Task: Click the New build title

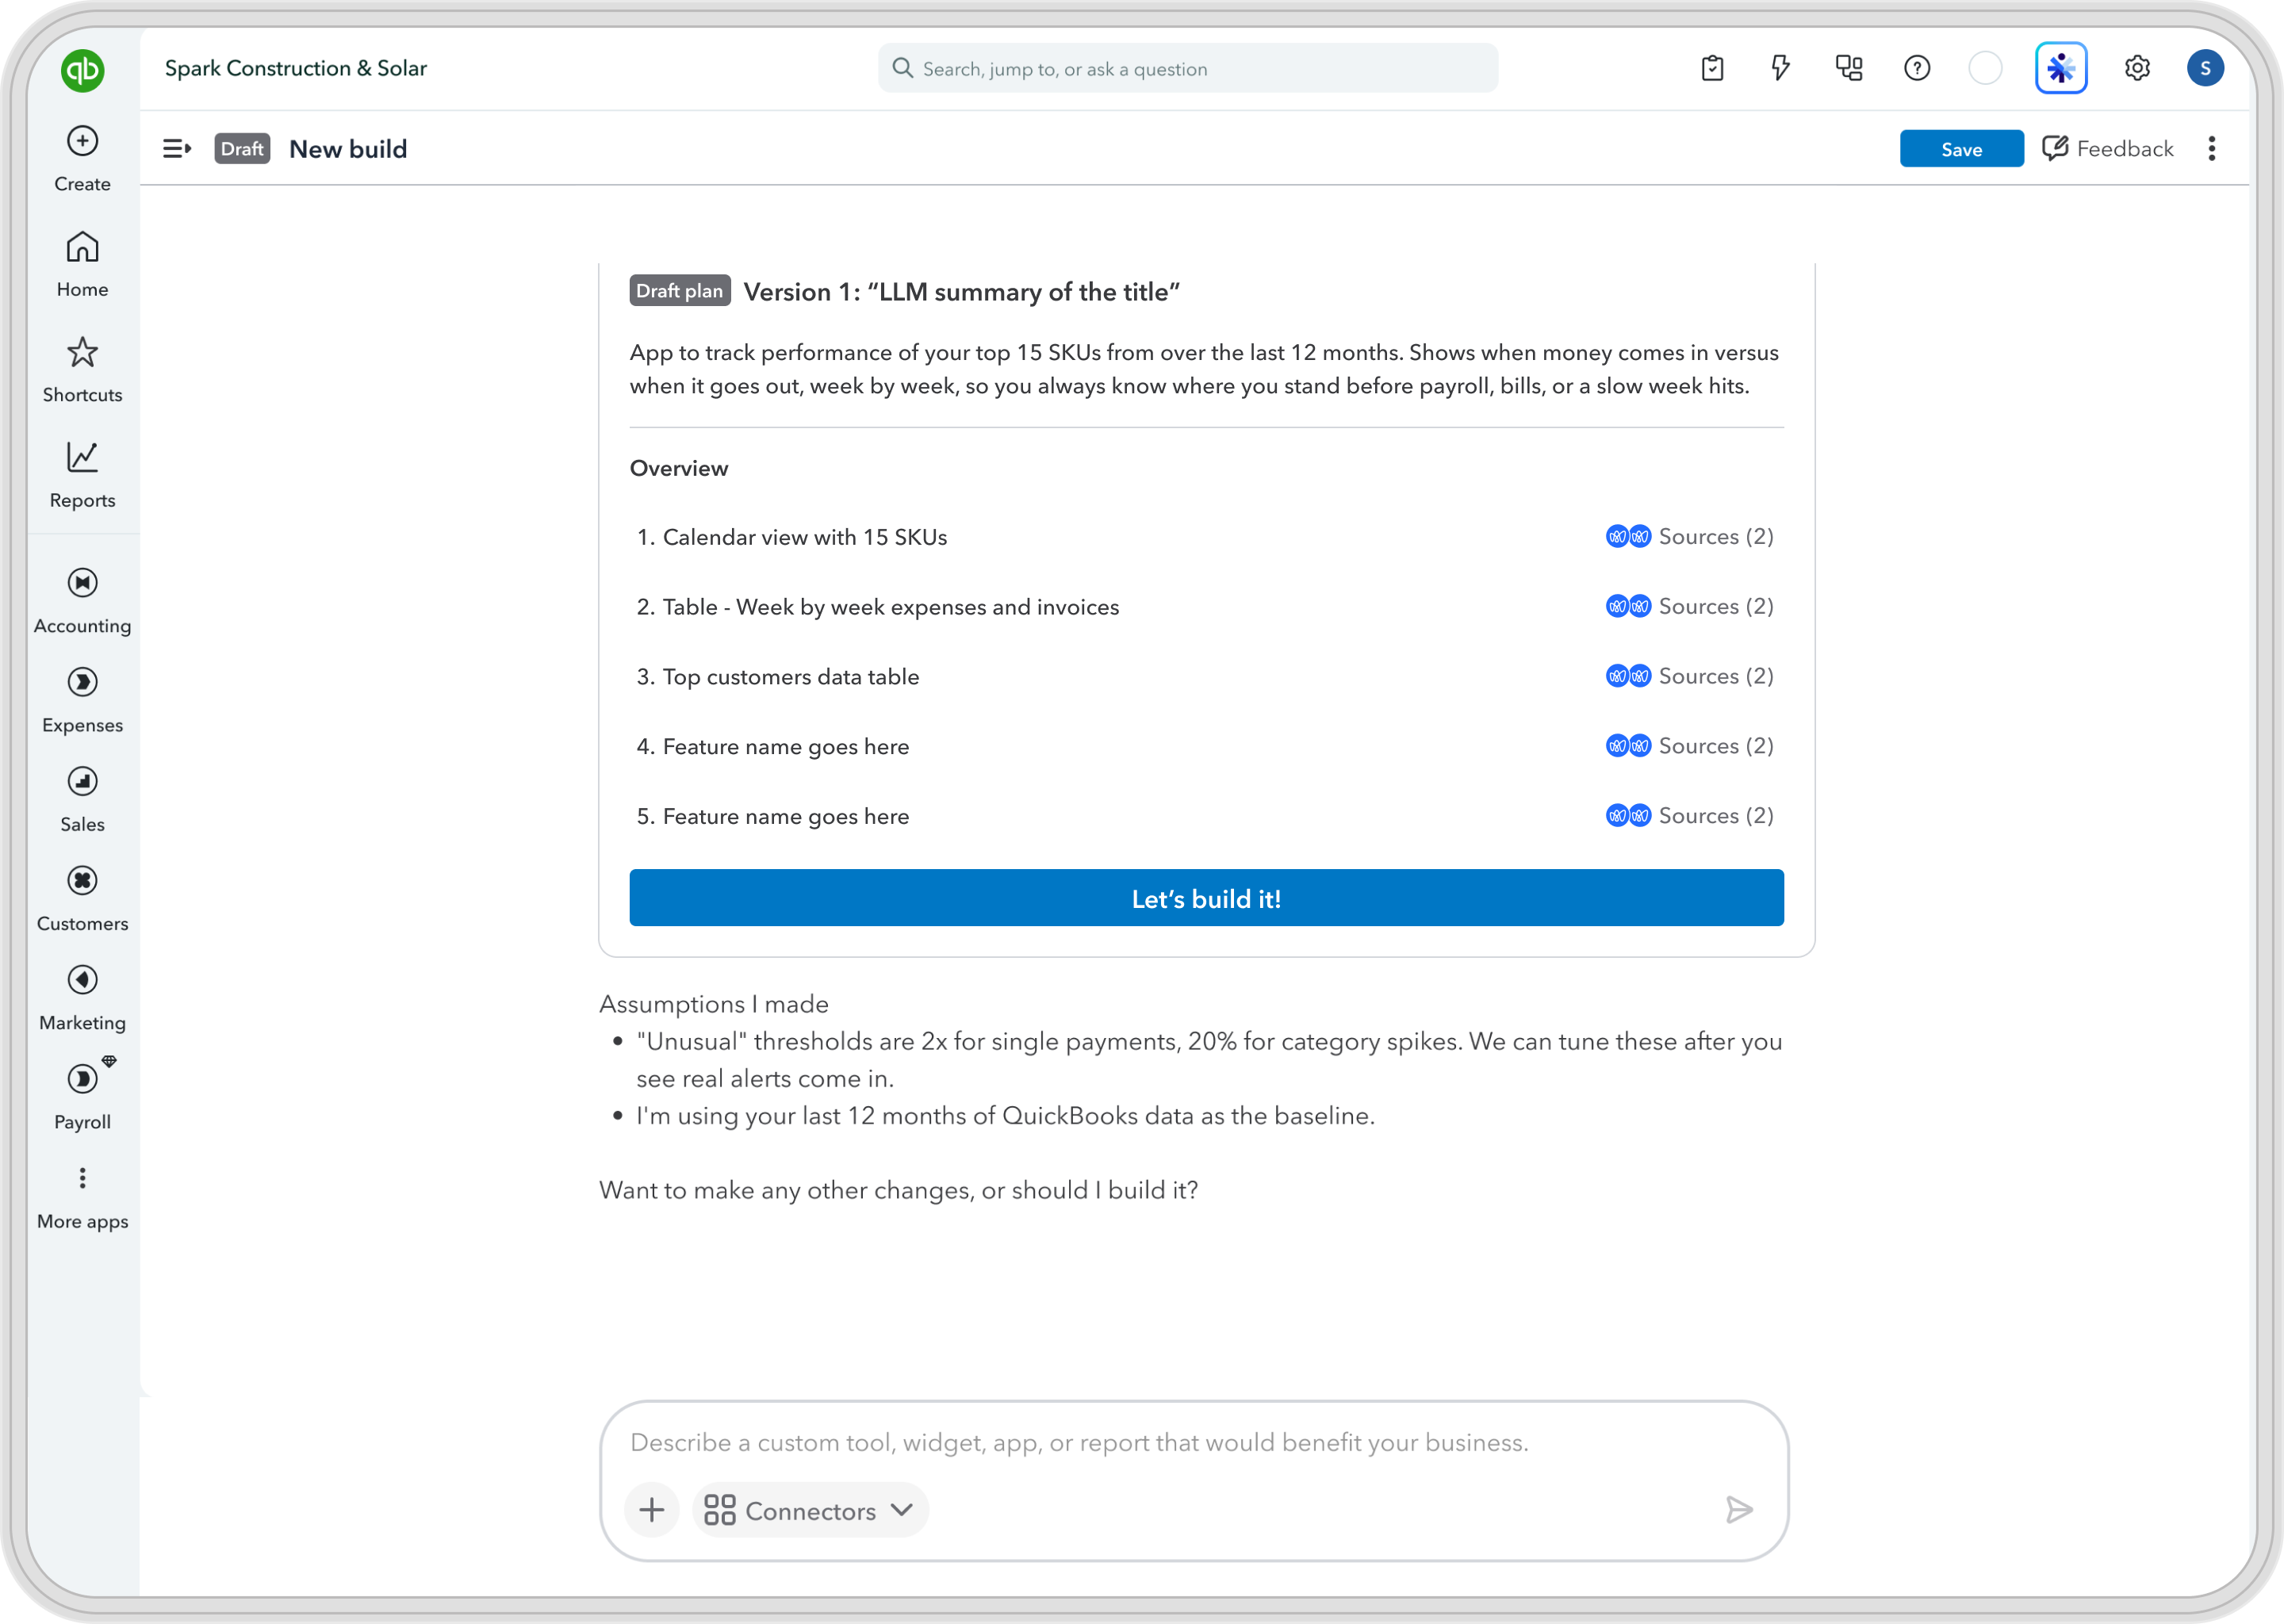Action: pyautogui.click(x=348, y=149)
